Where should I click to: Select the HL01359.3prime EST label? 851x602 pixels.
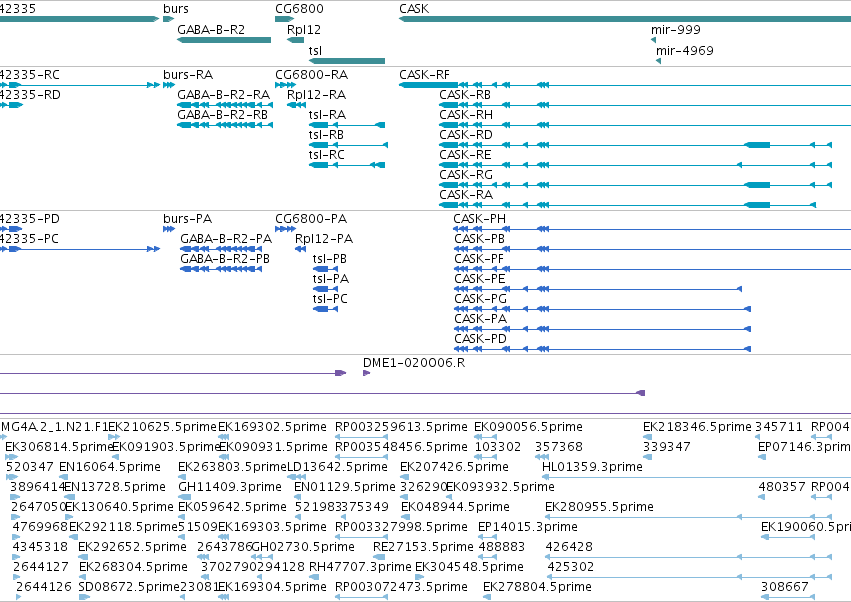tap(592, 467)
